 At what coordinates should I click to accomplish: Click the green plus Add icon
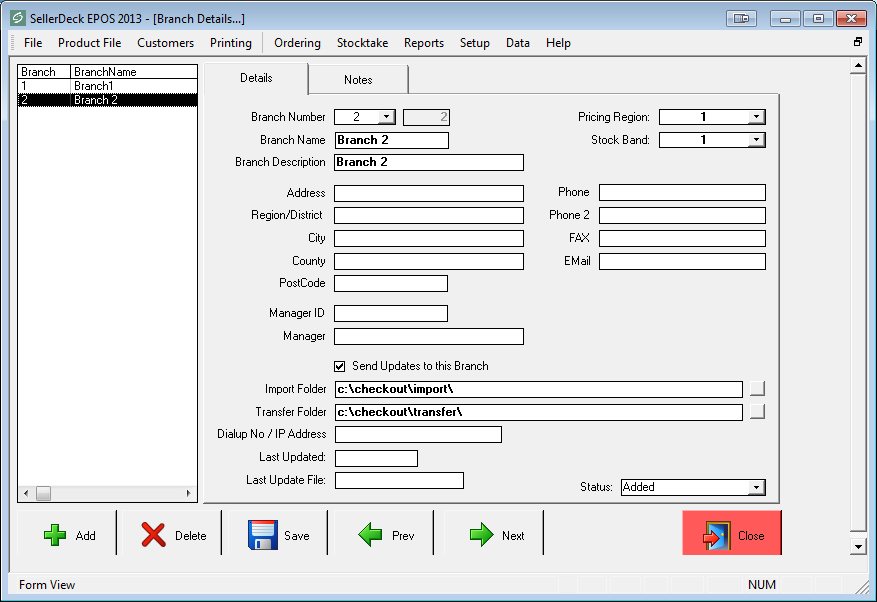coord(55,535)
